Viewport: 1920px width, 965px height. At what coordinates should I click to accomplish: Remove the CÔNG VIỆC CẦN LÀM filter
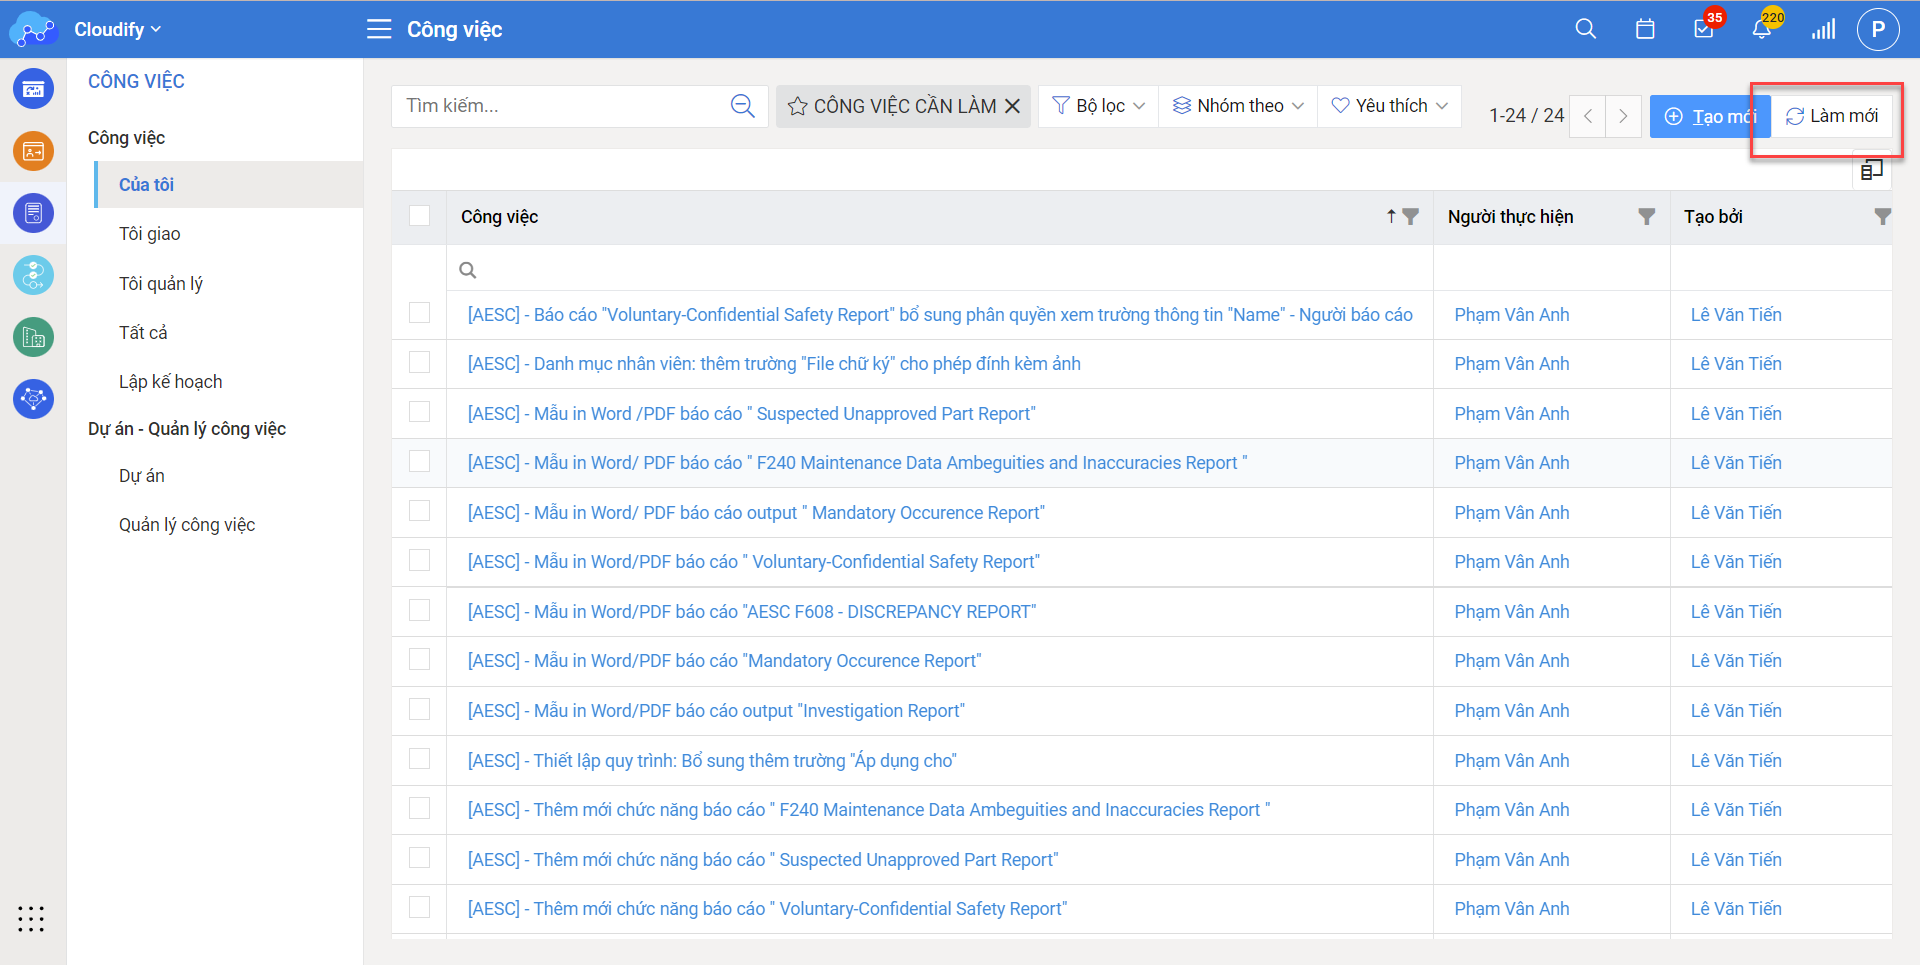pos(1012,106)
